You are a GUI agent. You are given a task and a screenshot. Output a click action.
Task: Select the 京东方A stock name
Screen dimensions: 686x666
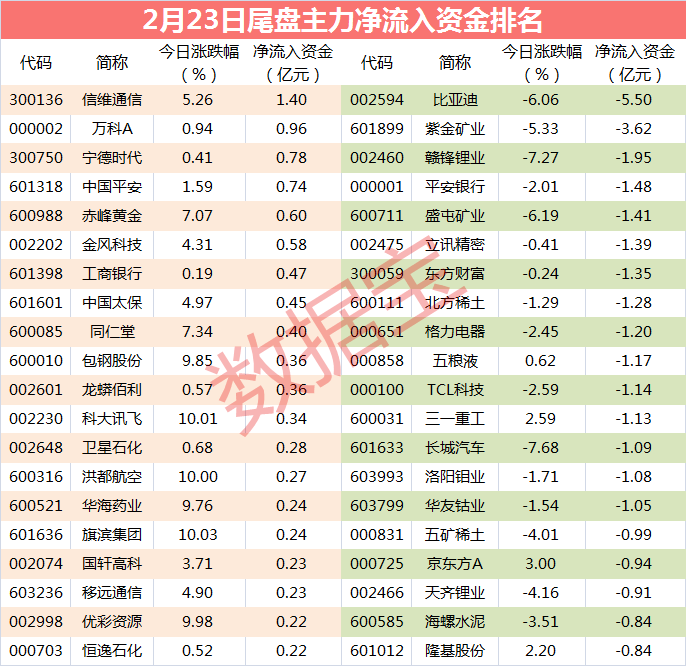[456, 564]
